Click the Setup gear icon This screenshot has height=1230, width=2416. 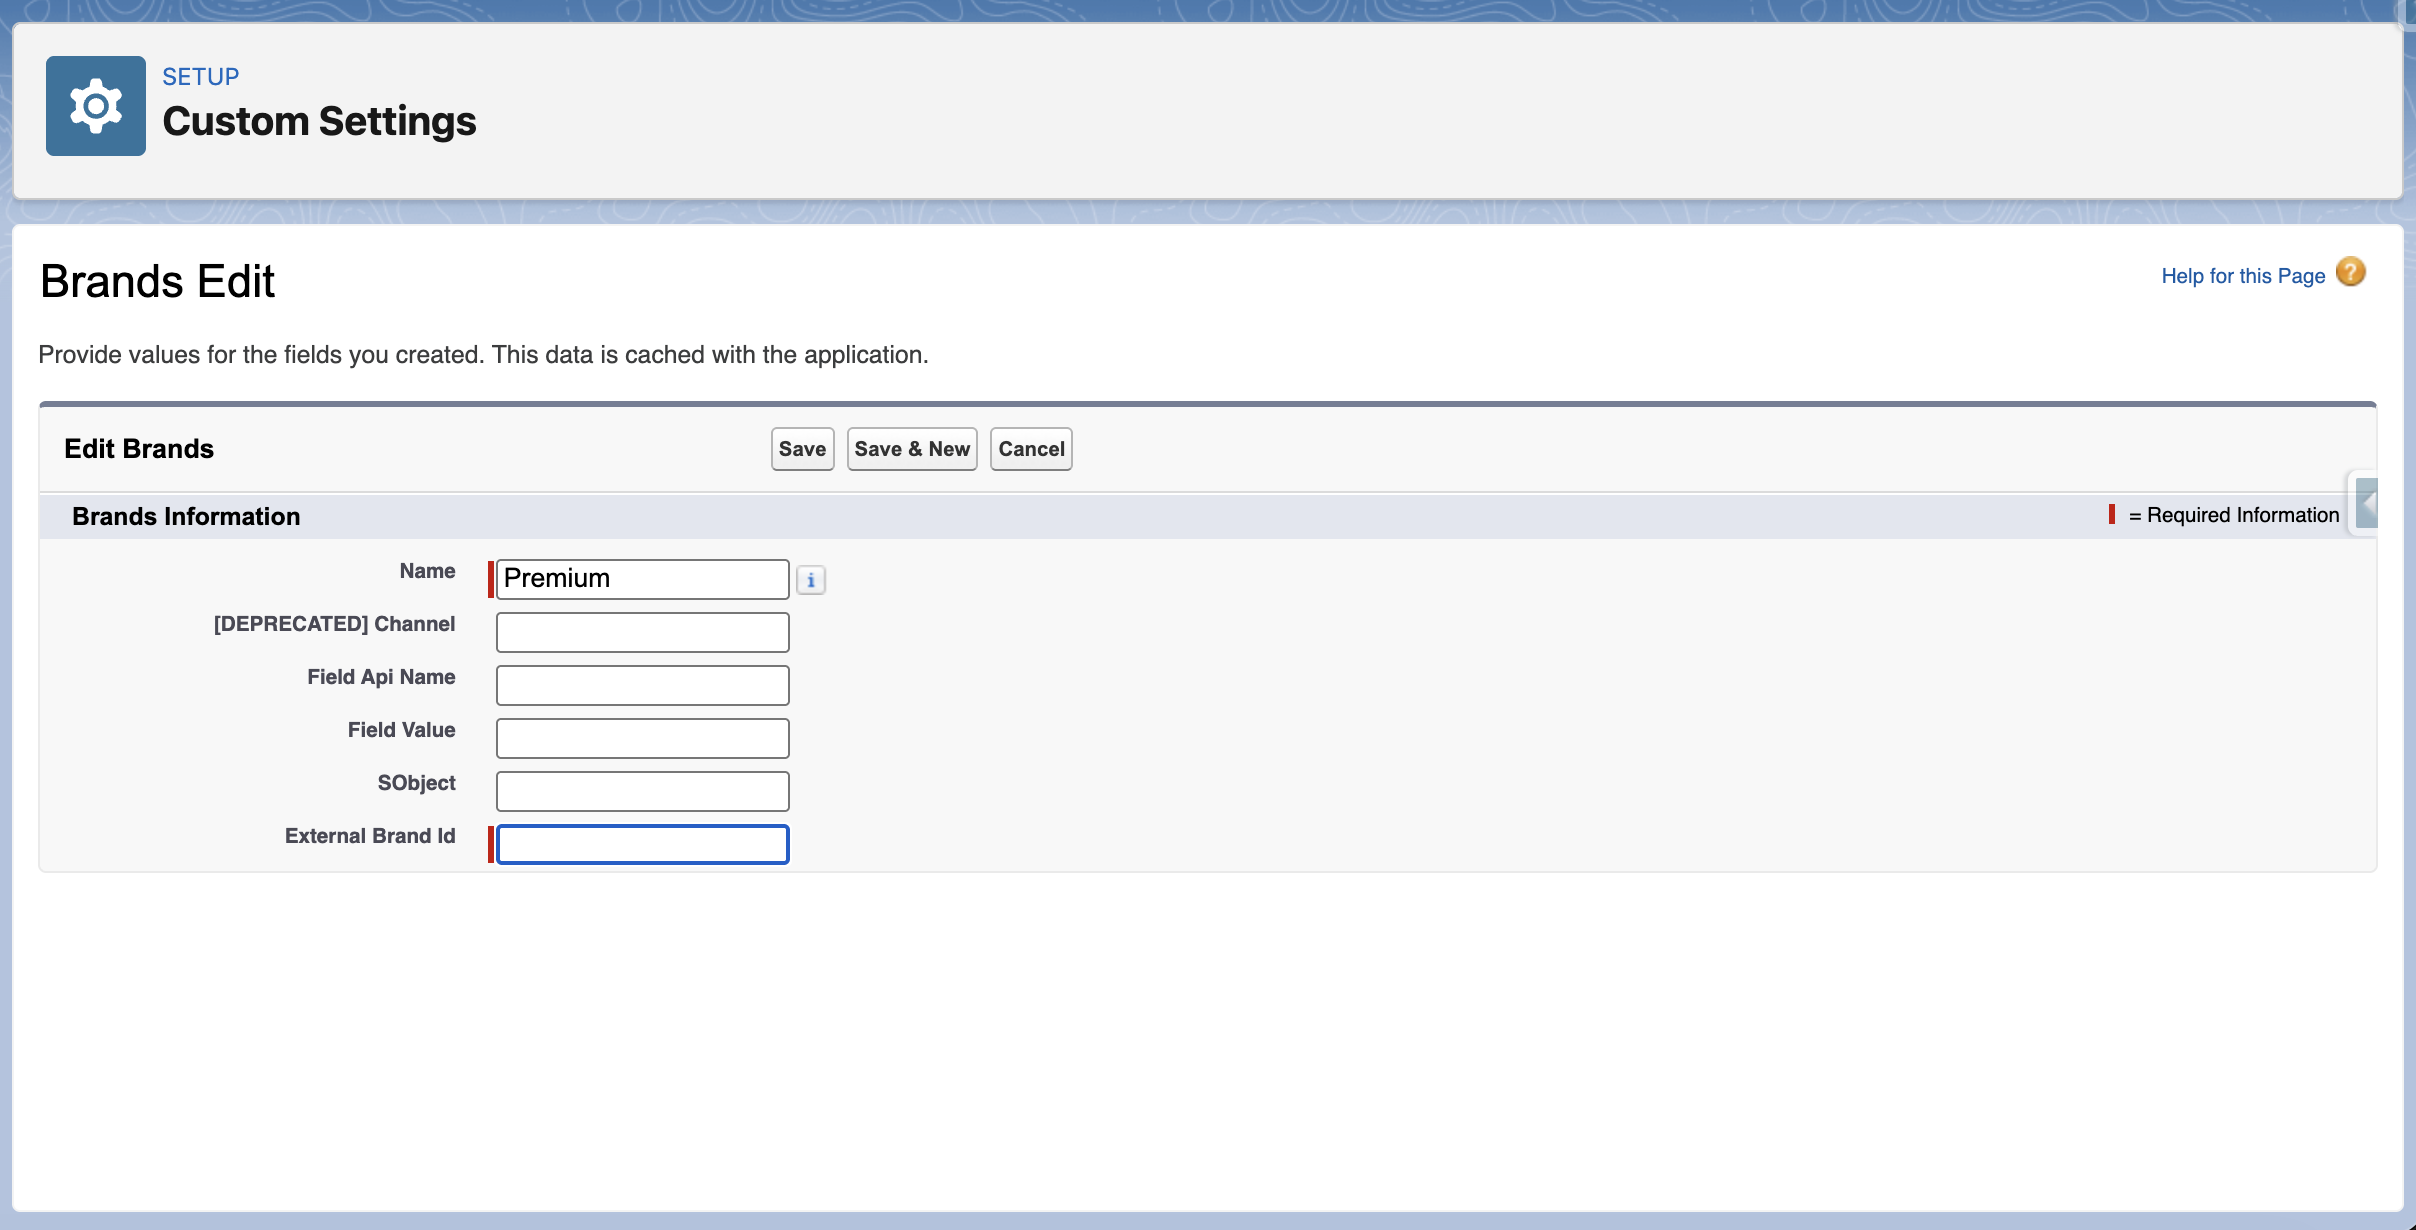(96, 106)
